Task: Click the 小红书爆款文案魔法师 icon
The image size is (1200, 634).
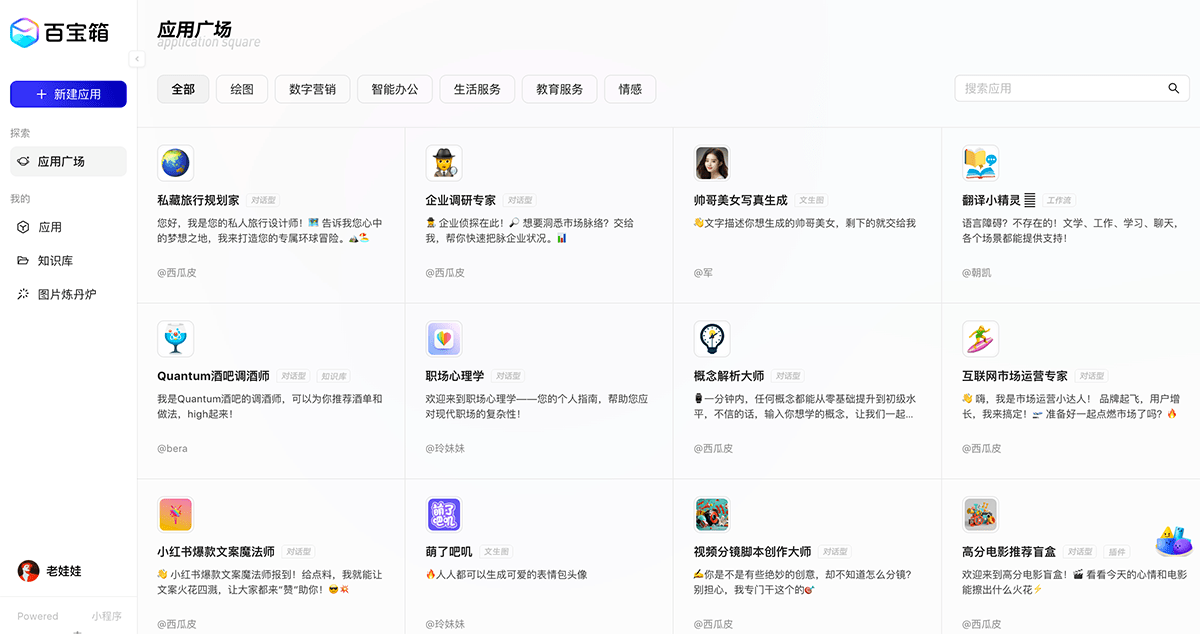Action: [175, 514]
